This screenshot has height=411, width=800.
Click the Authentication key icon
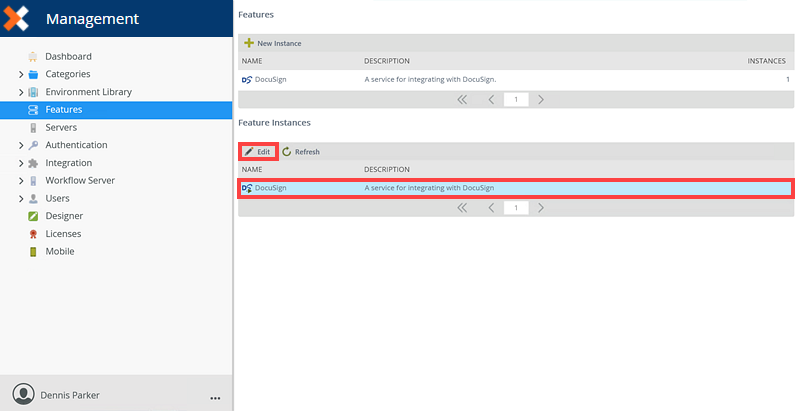pyautogui.click(x=33, y=145)
